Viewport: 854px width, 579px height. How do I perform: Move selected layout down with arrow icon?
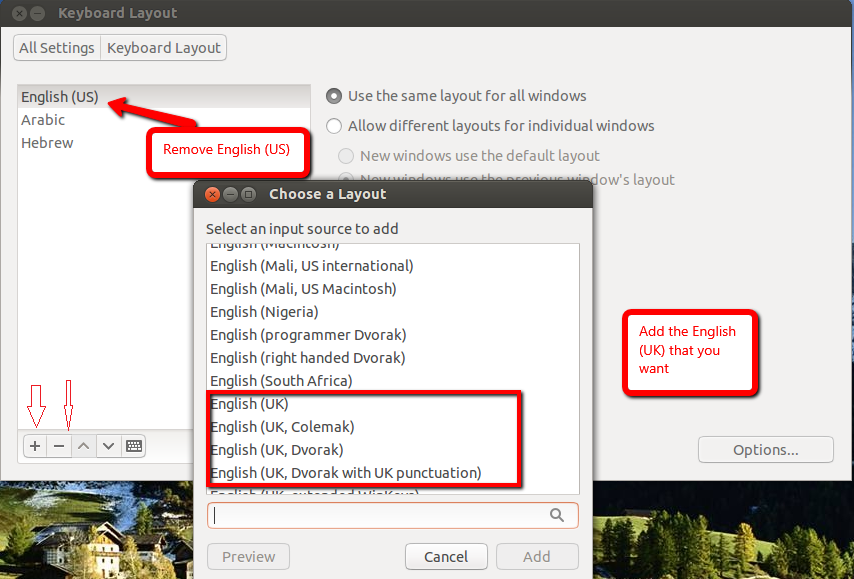pos(108,446)
